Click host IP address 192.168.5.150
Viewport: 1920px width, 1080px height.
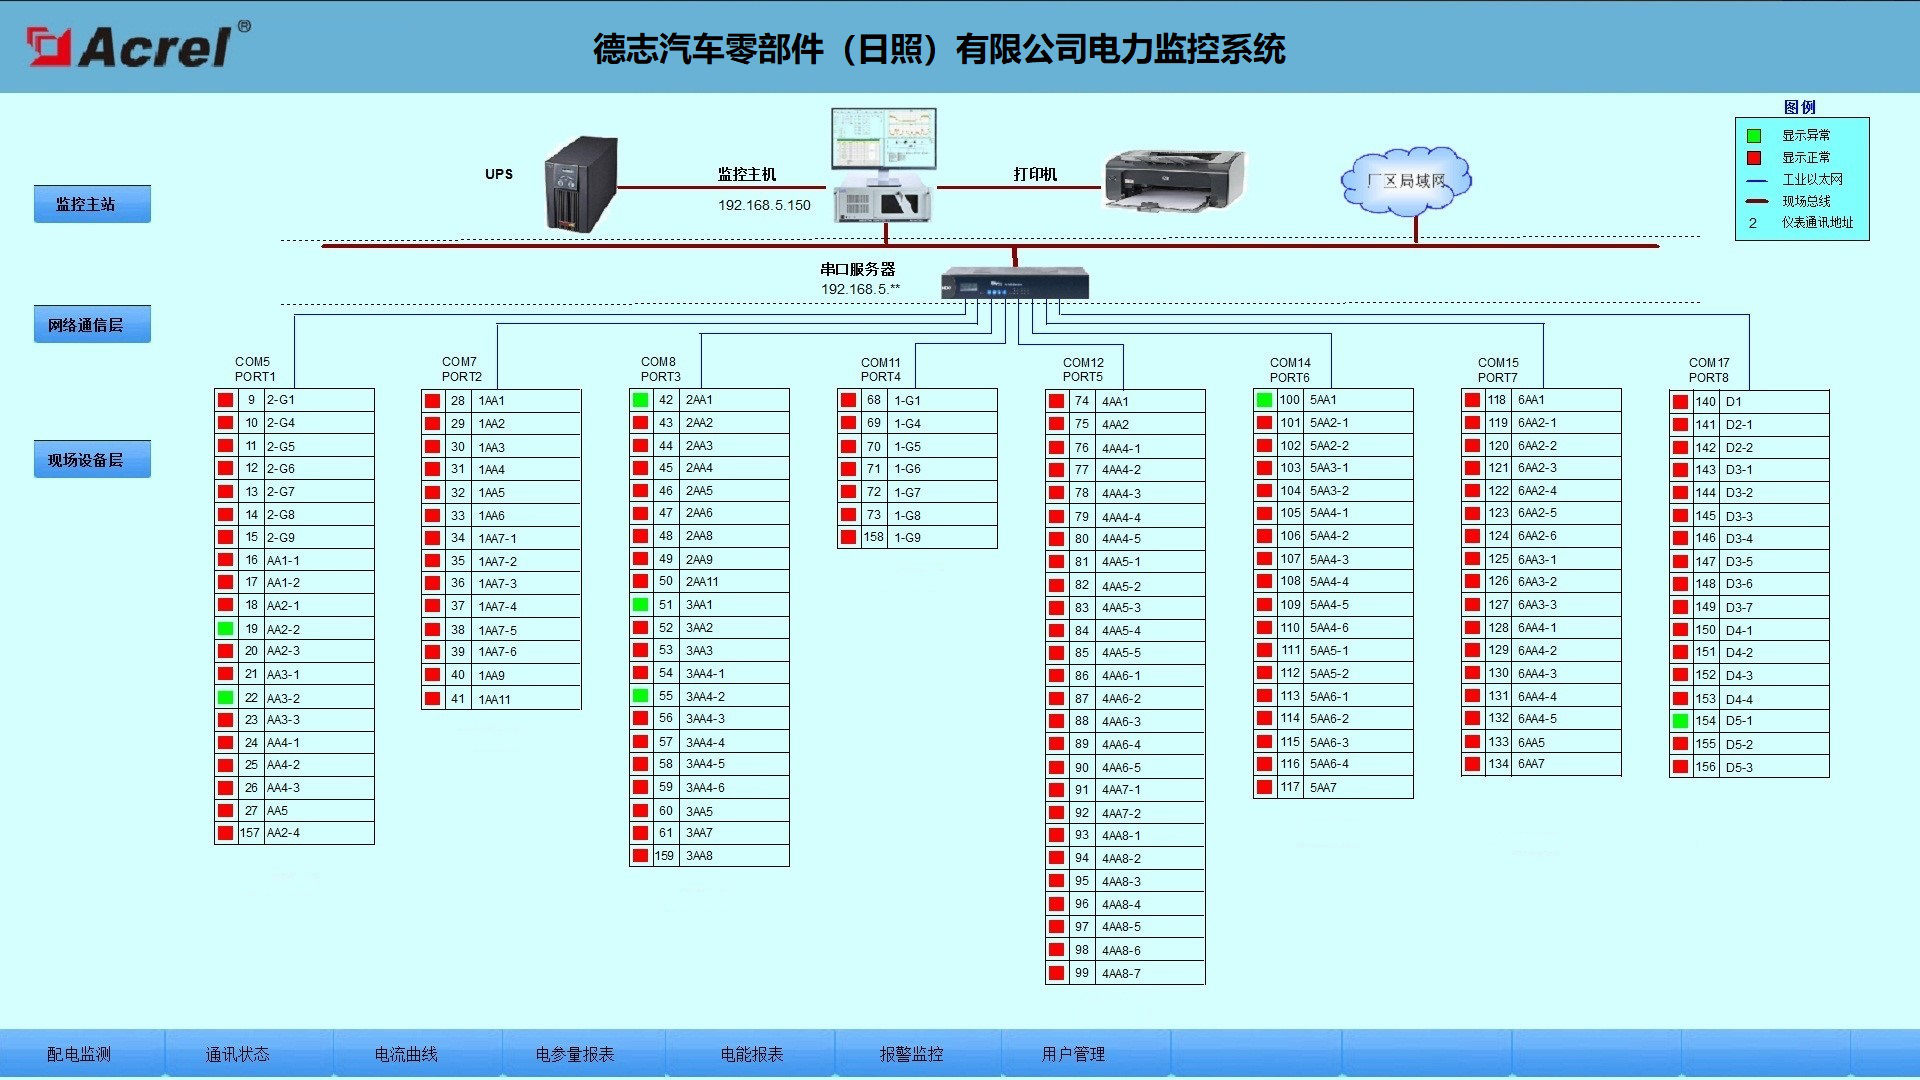(x=764, y=205)
